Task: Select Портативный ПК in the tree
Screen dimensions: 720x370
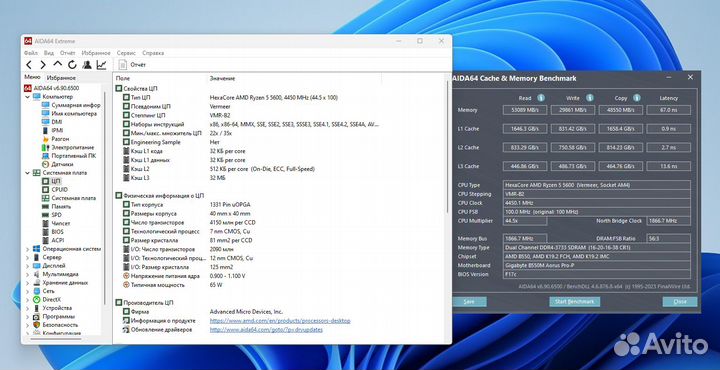Action: [69, 156]
